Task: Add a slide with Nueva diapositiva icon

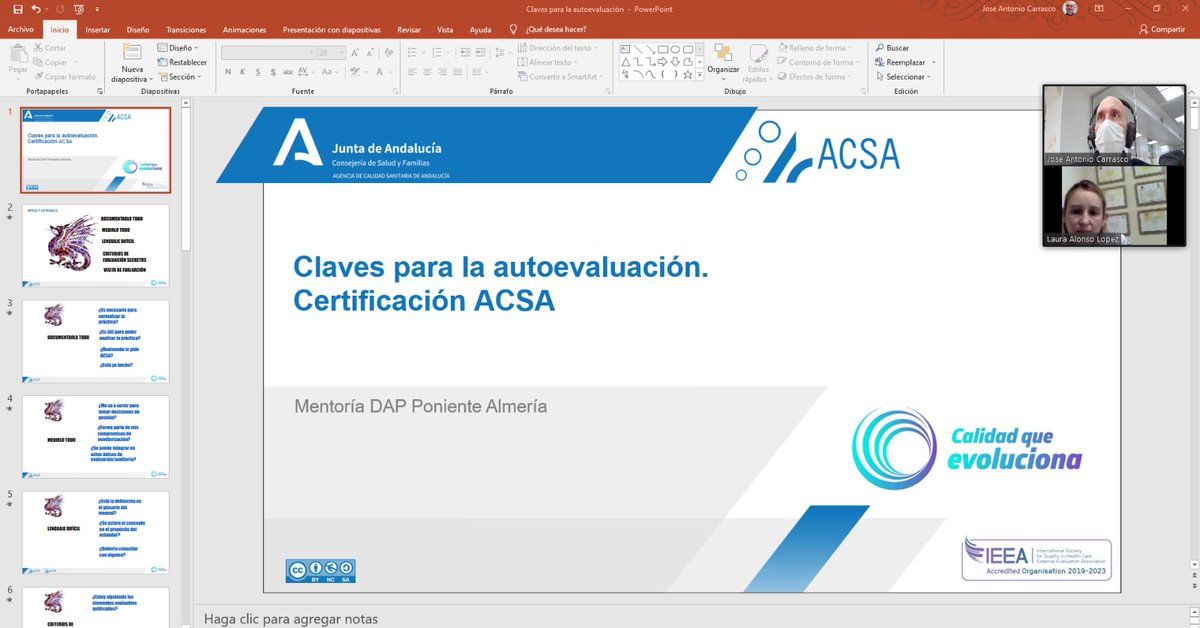Action: coord(133,53)
